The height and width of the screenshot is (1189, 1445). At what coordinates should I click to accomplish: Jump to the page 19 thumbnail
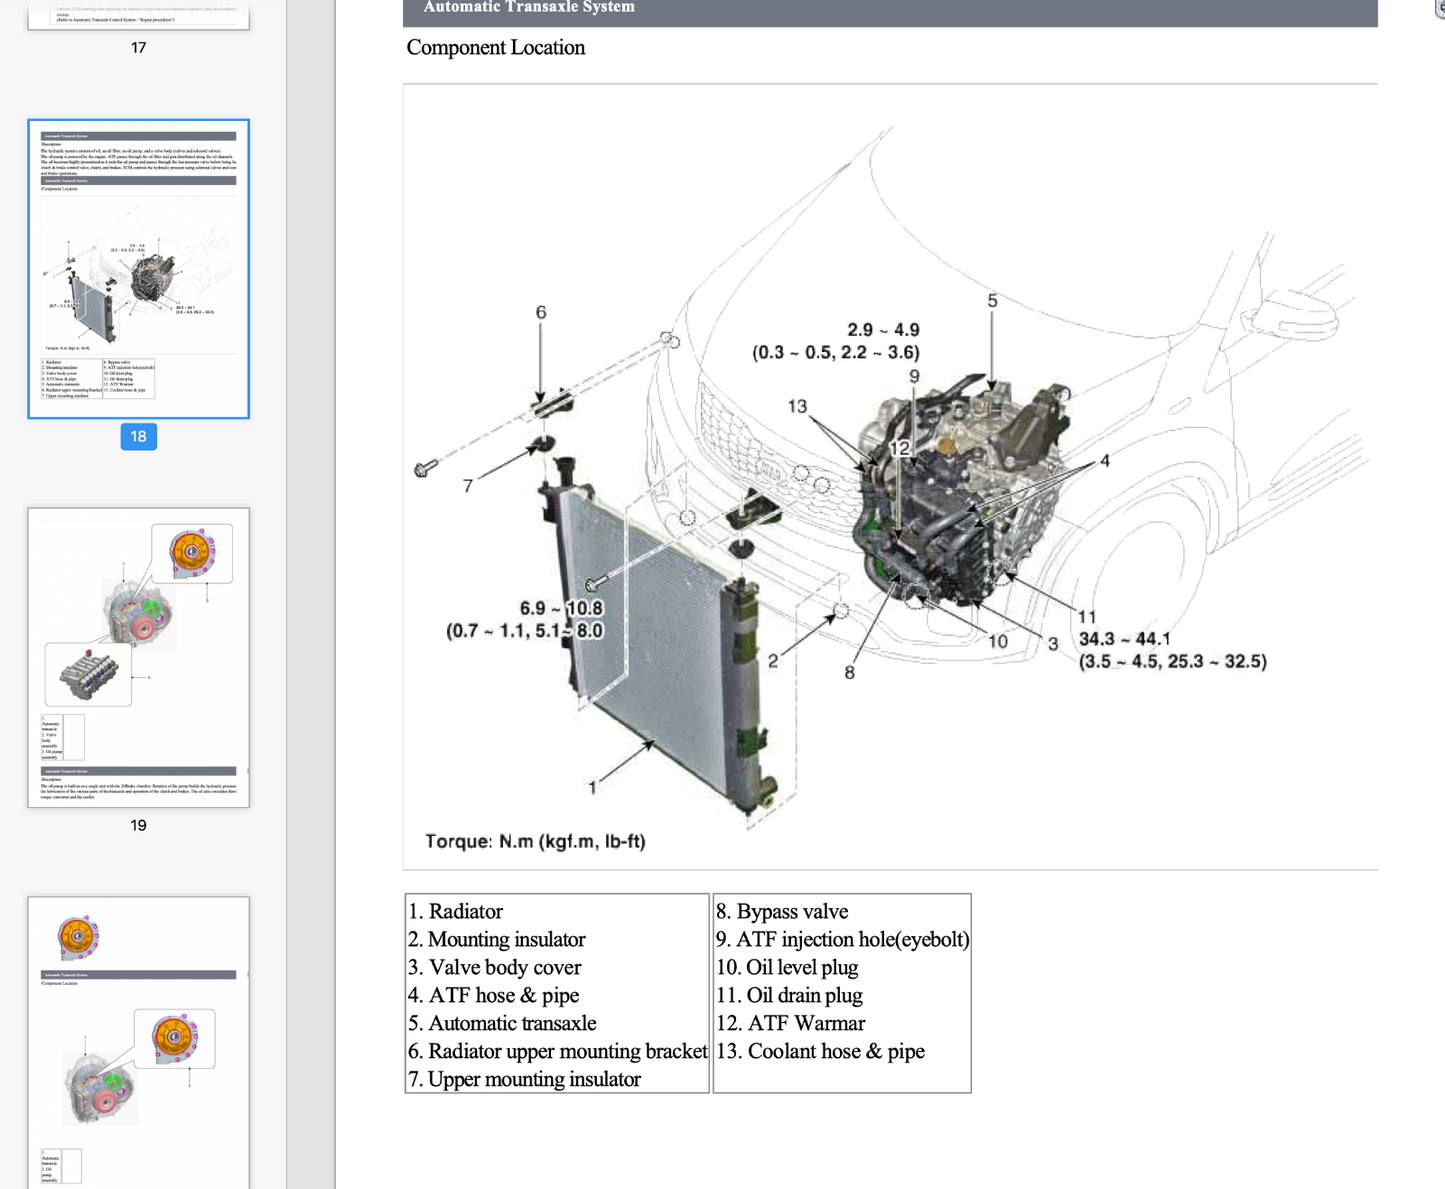138,657
